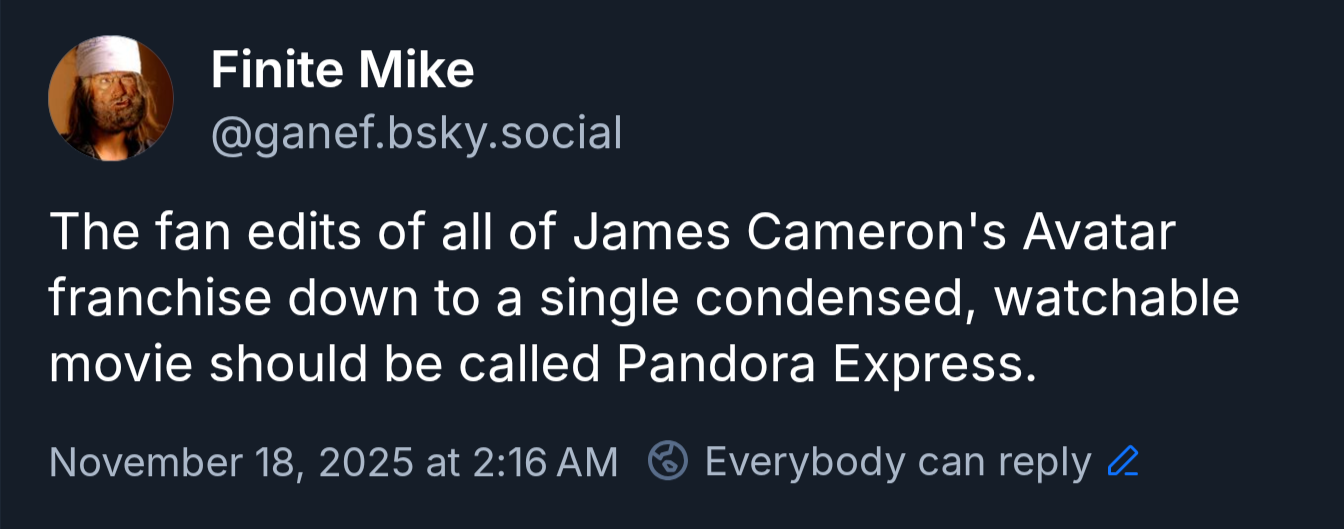Click Finite Mike's profile avatar
Image resolution: width=1344 pixels, height=529 pixels.
[110, 97]
